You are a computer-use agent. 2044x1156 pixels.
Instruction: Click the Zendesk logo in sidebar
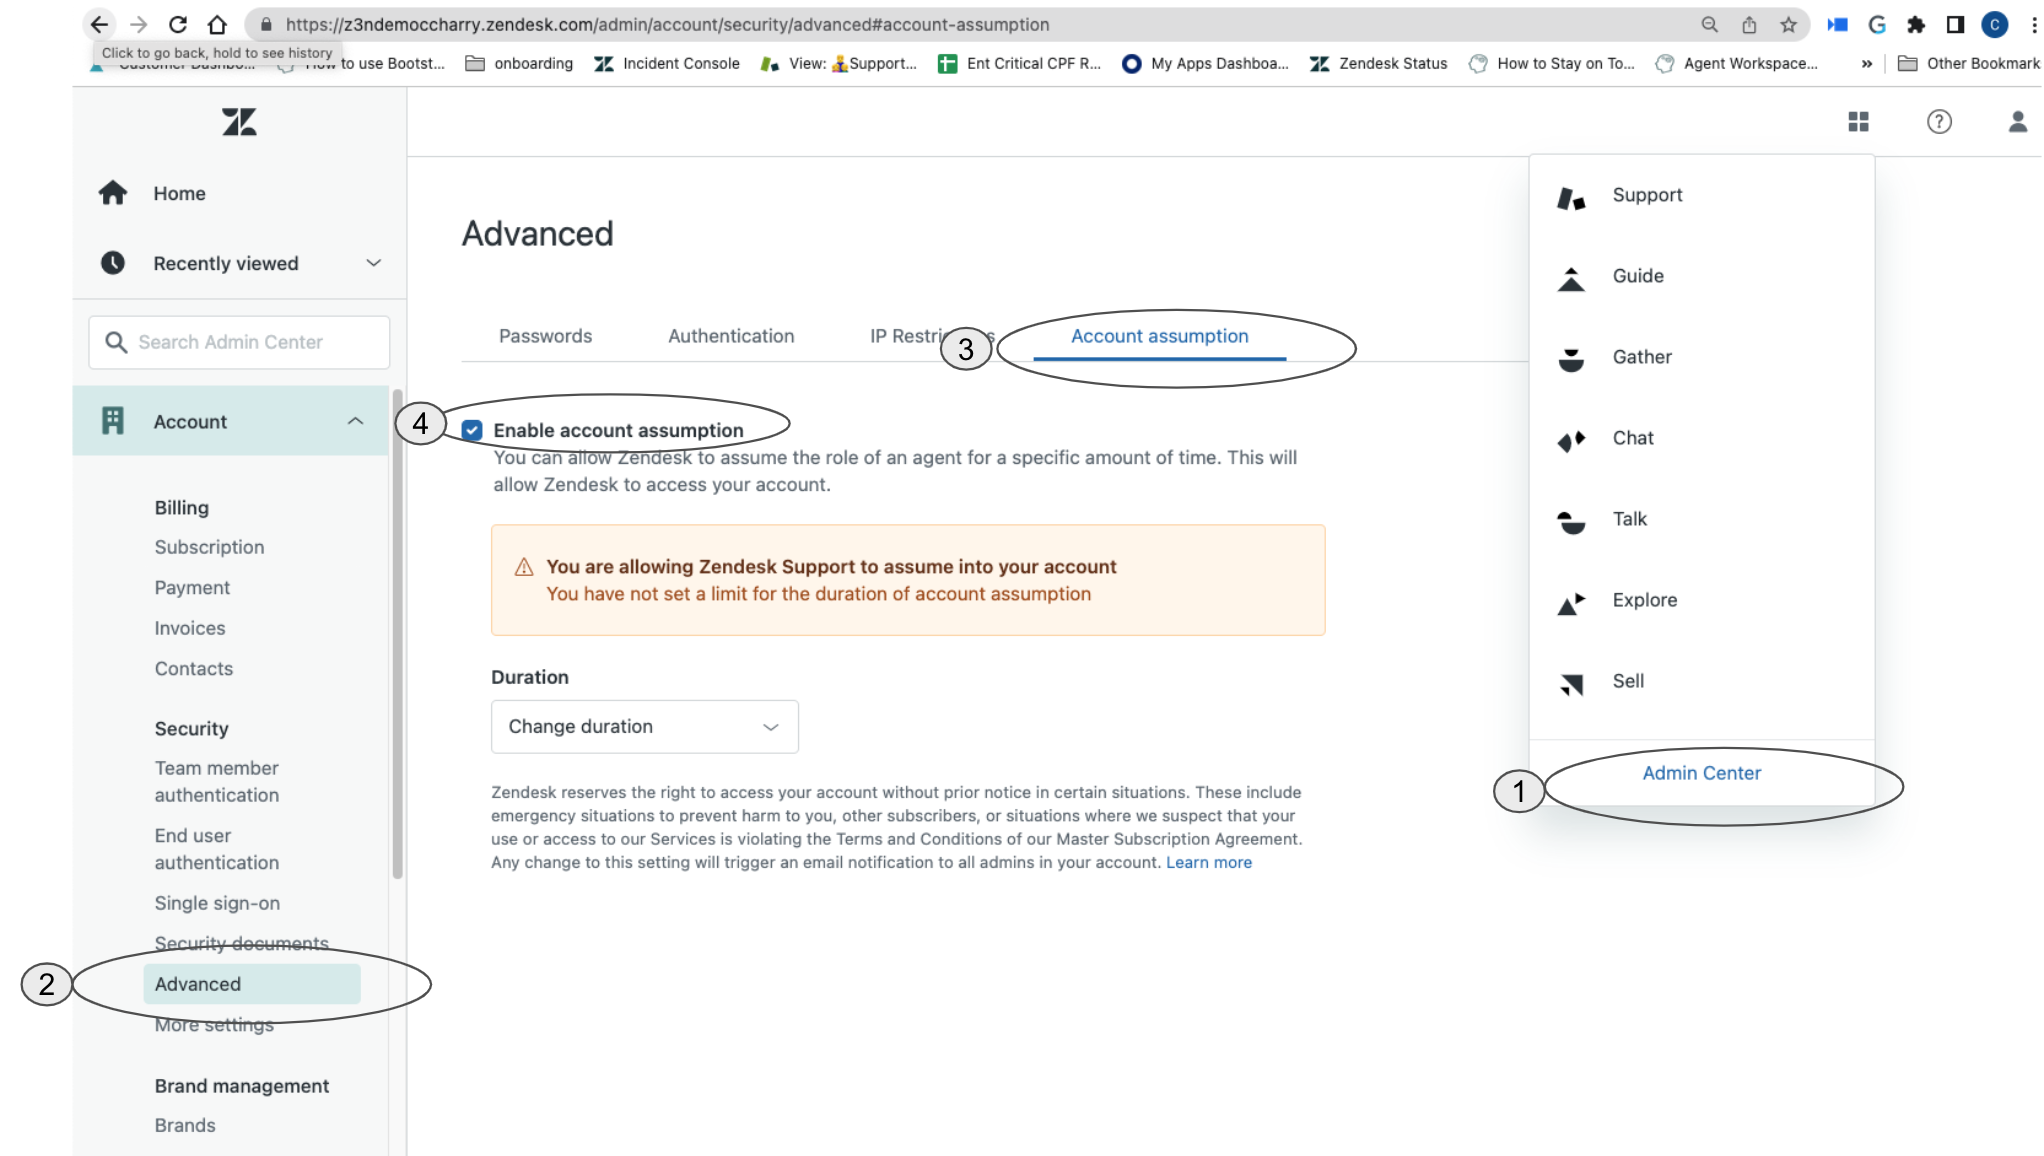tap(239, 122)
